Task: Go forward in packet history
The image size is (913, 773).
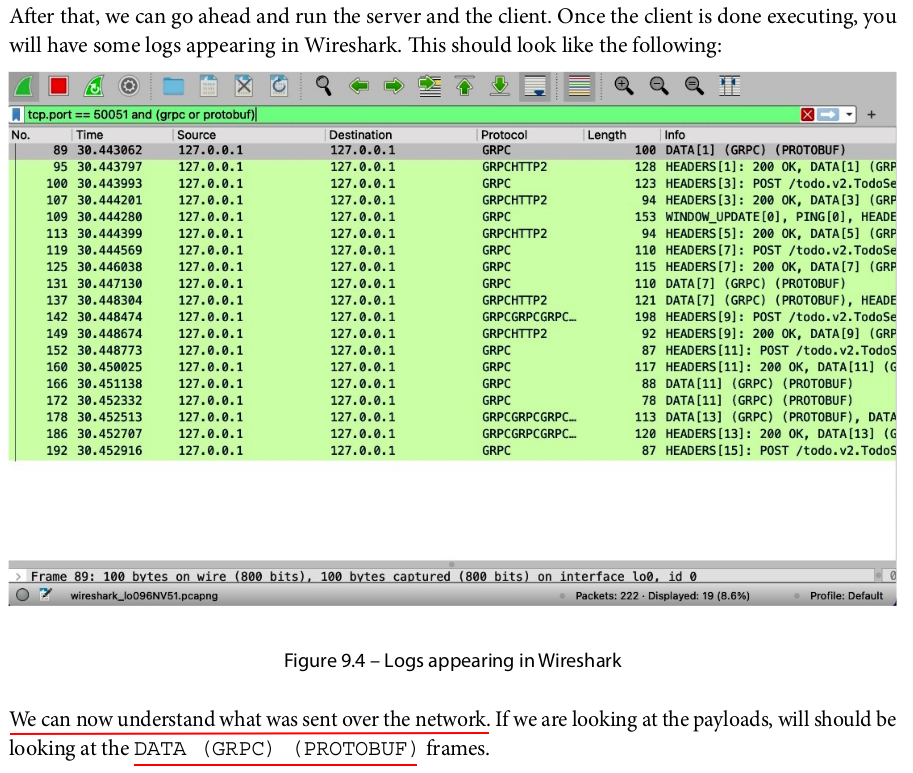Action: [x=394, y=87]
